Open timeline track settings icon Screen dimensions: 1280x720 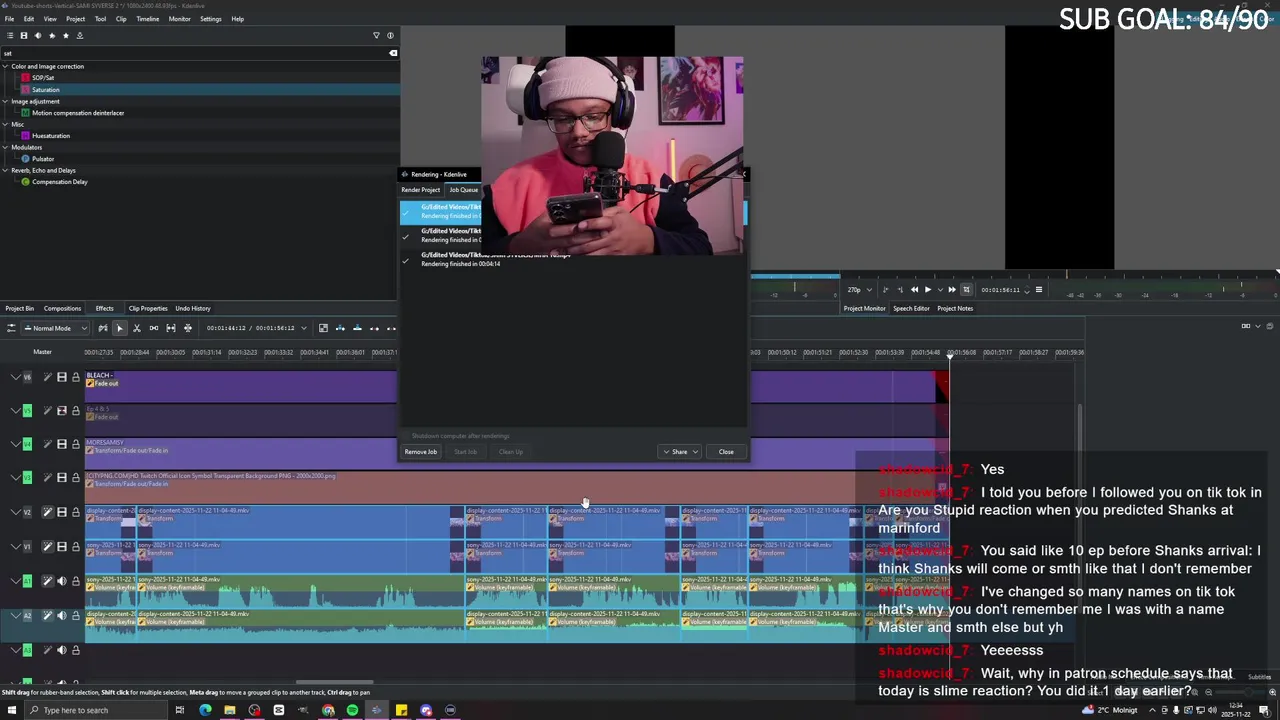coord(11,328)
